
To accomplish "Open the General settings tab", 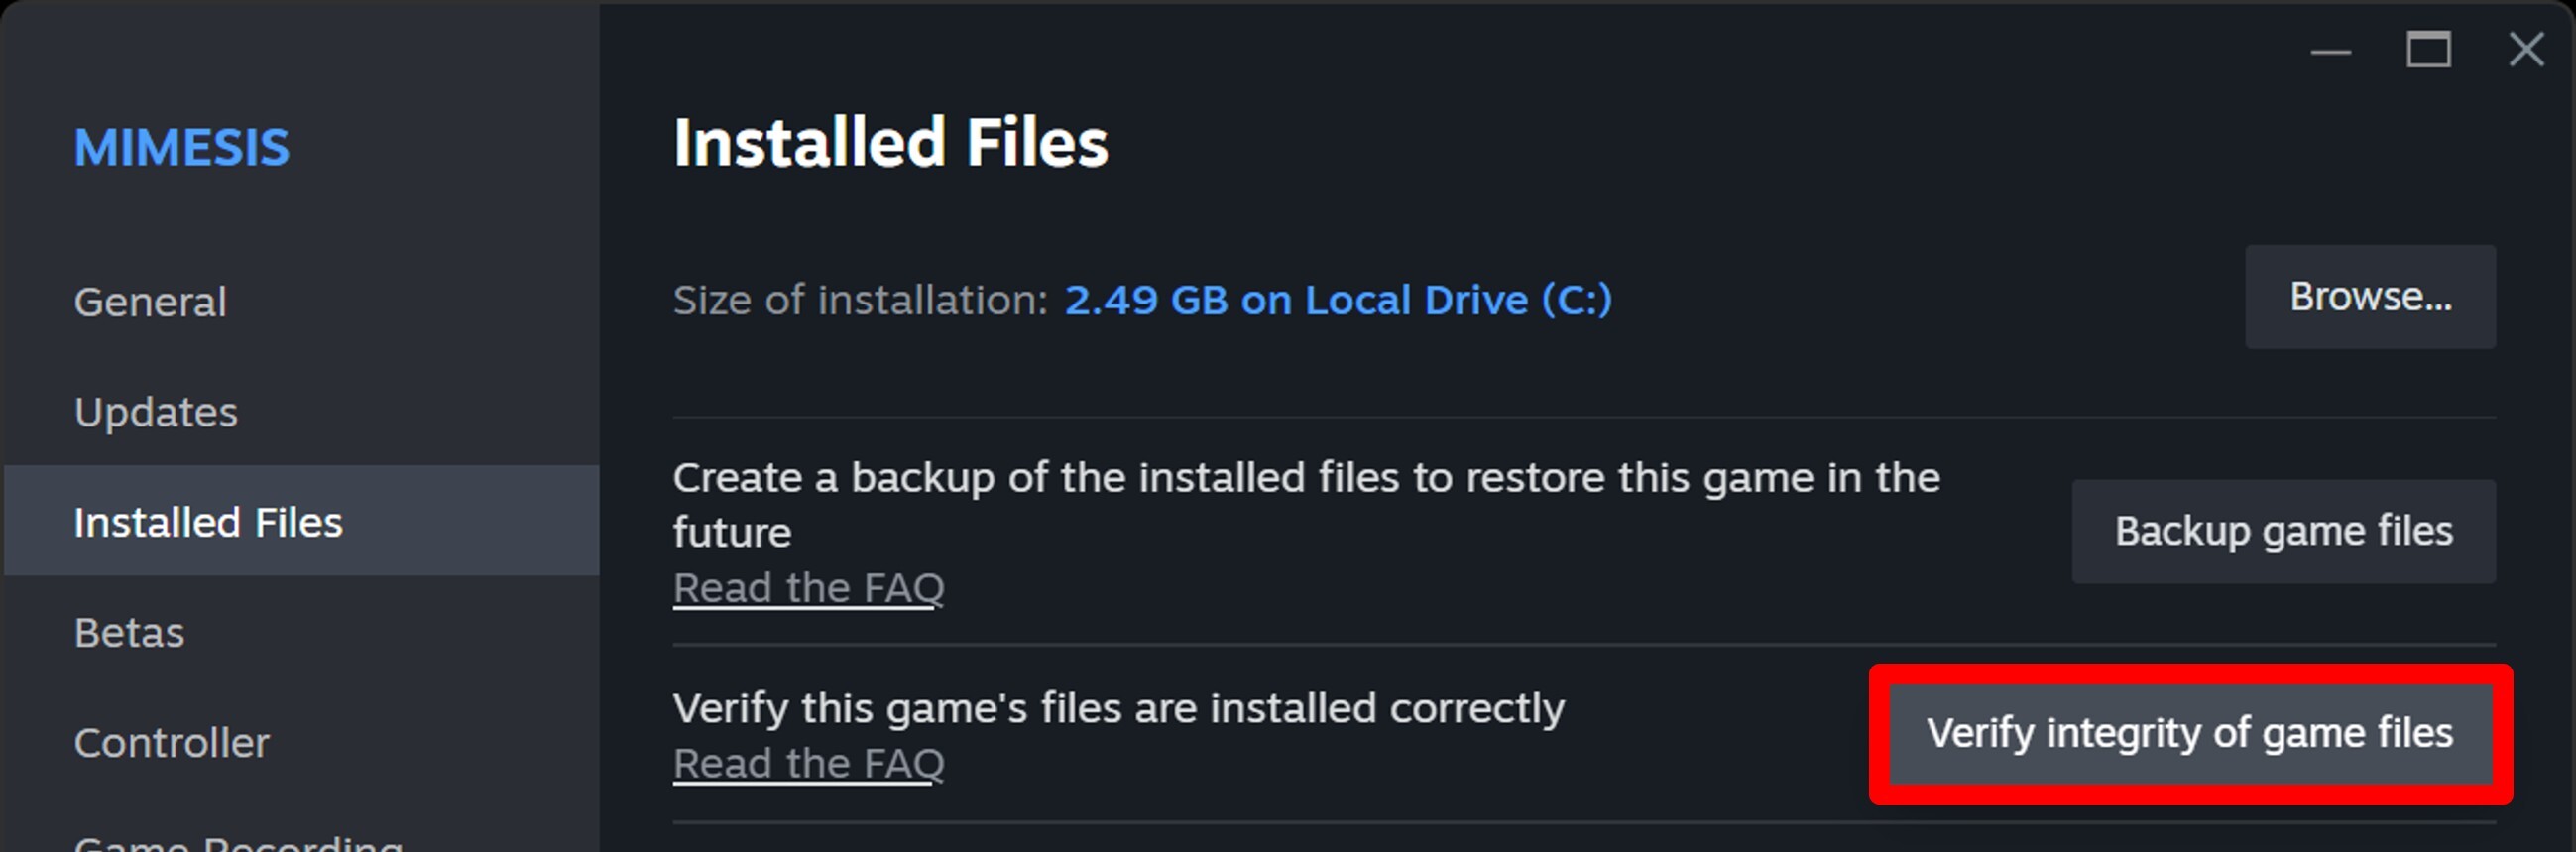I will [x=151, y=302].
